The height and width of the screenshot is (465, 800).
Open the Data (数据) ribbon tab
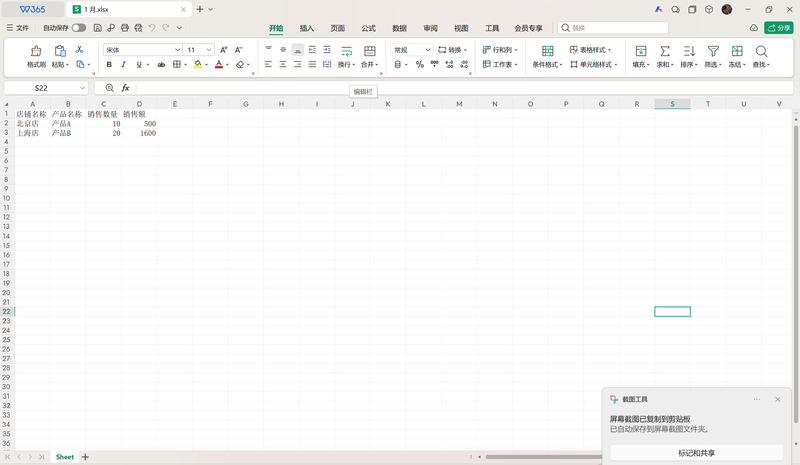(x=399, y=28)
